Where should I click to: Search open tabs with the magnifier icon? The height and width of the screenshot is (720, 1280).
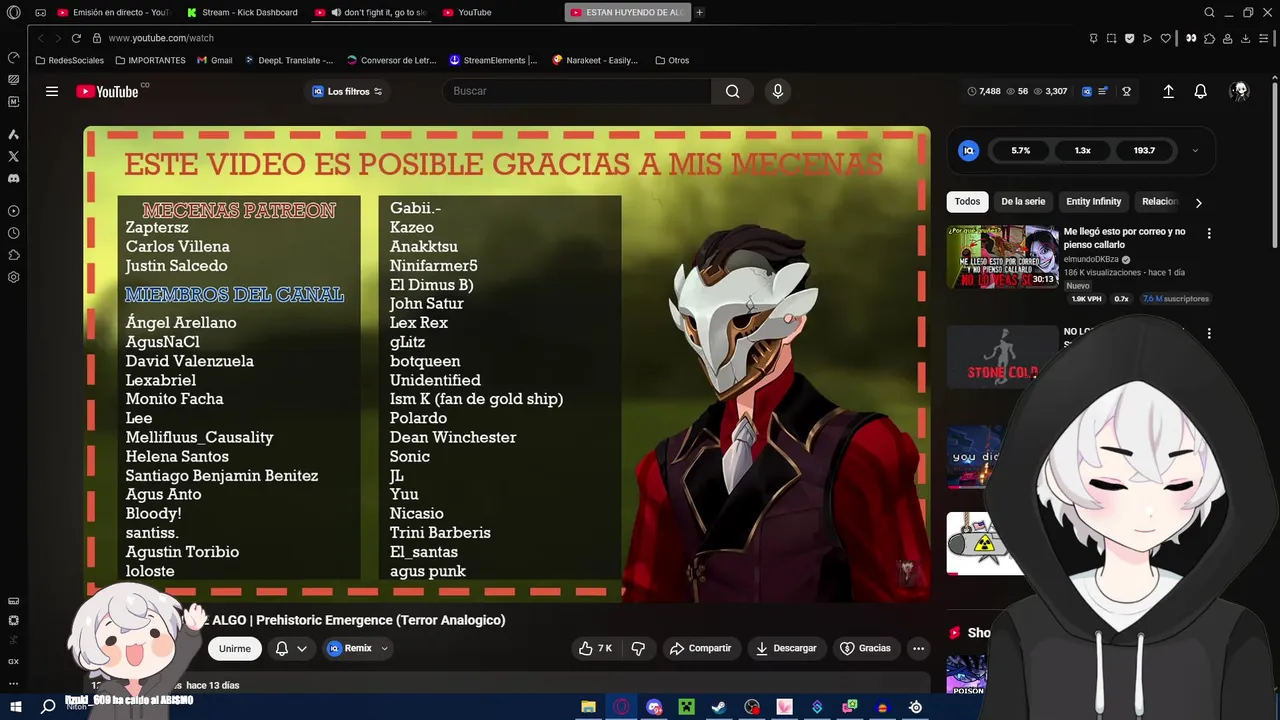[1209, 13]
